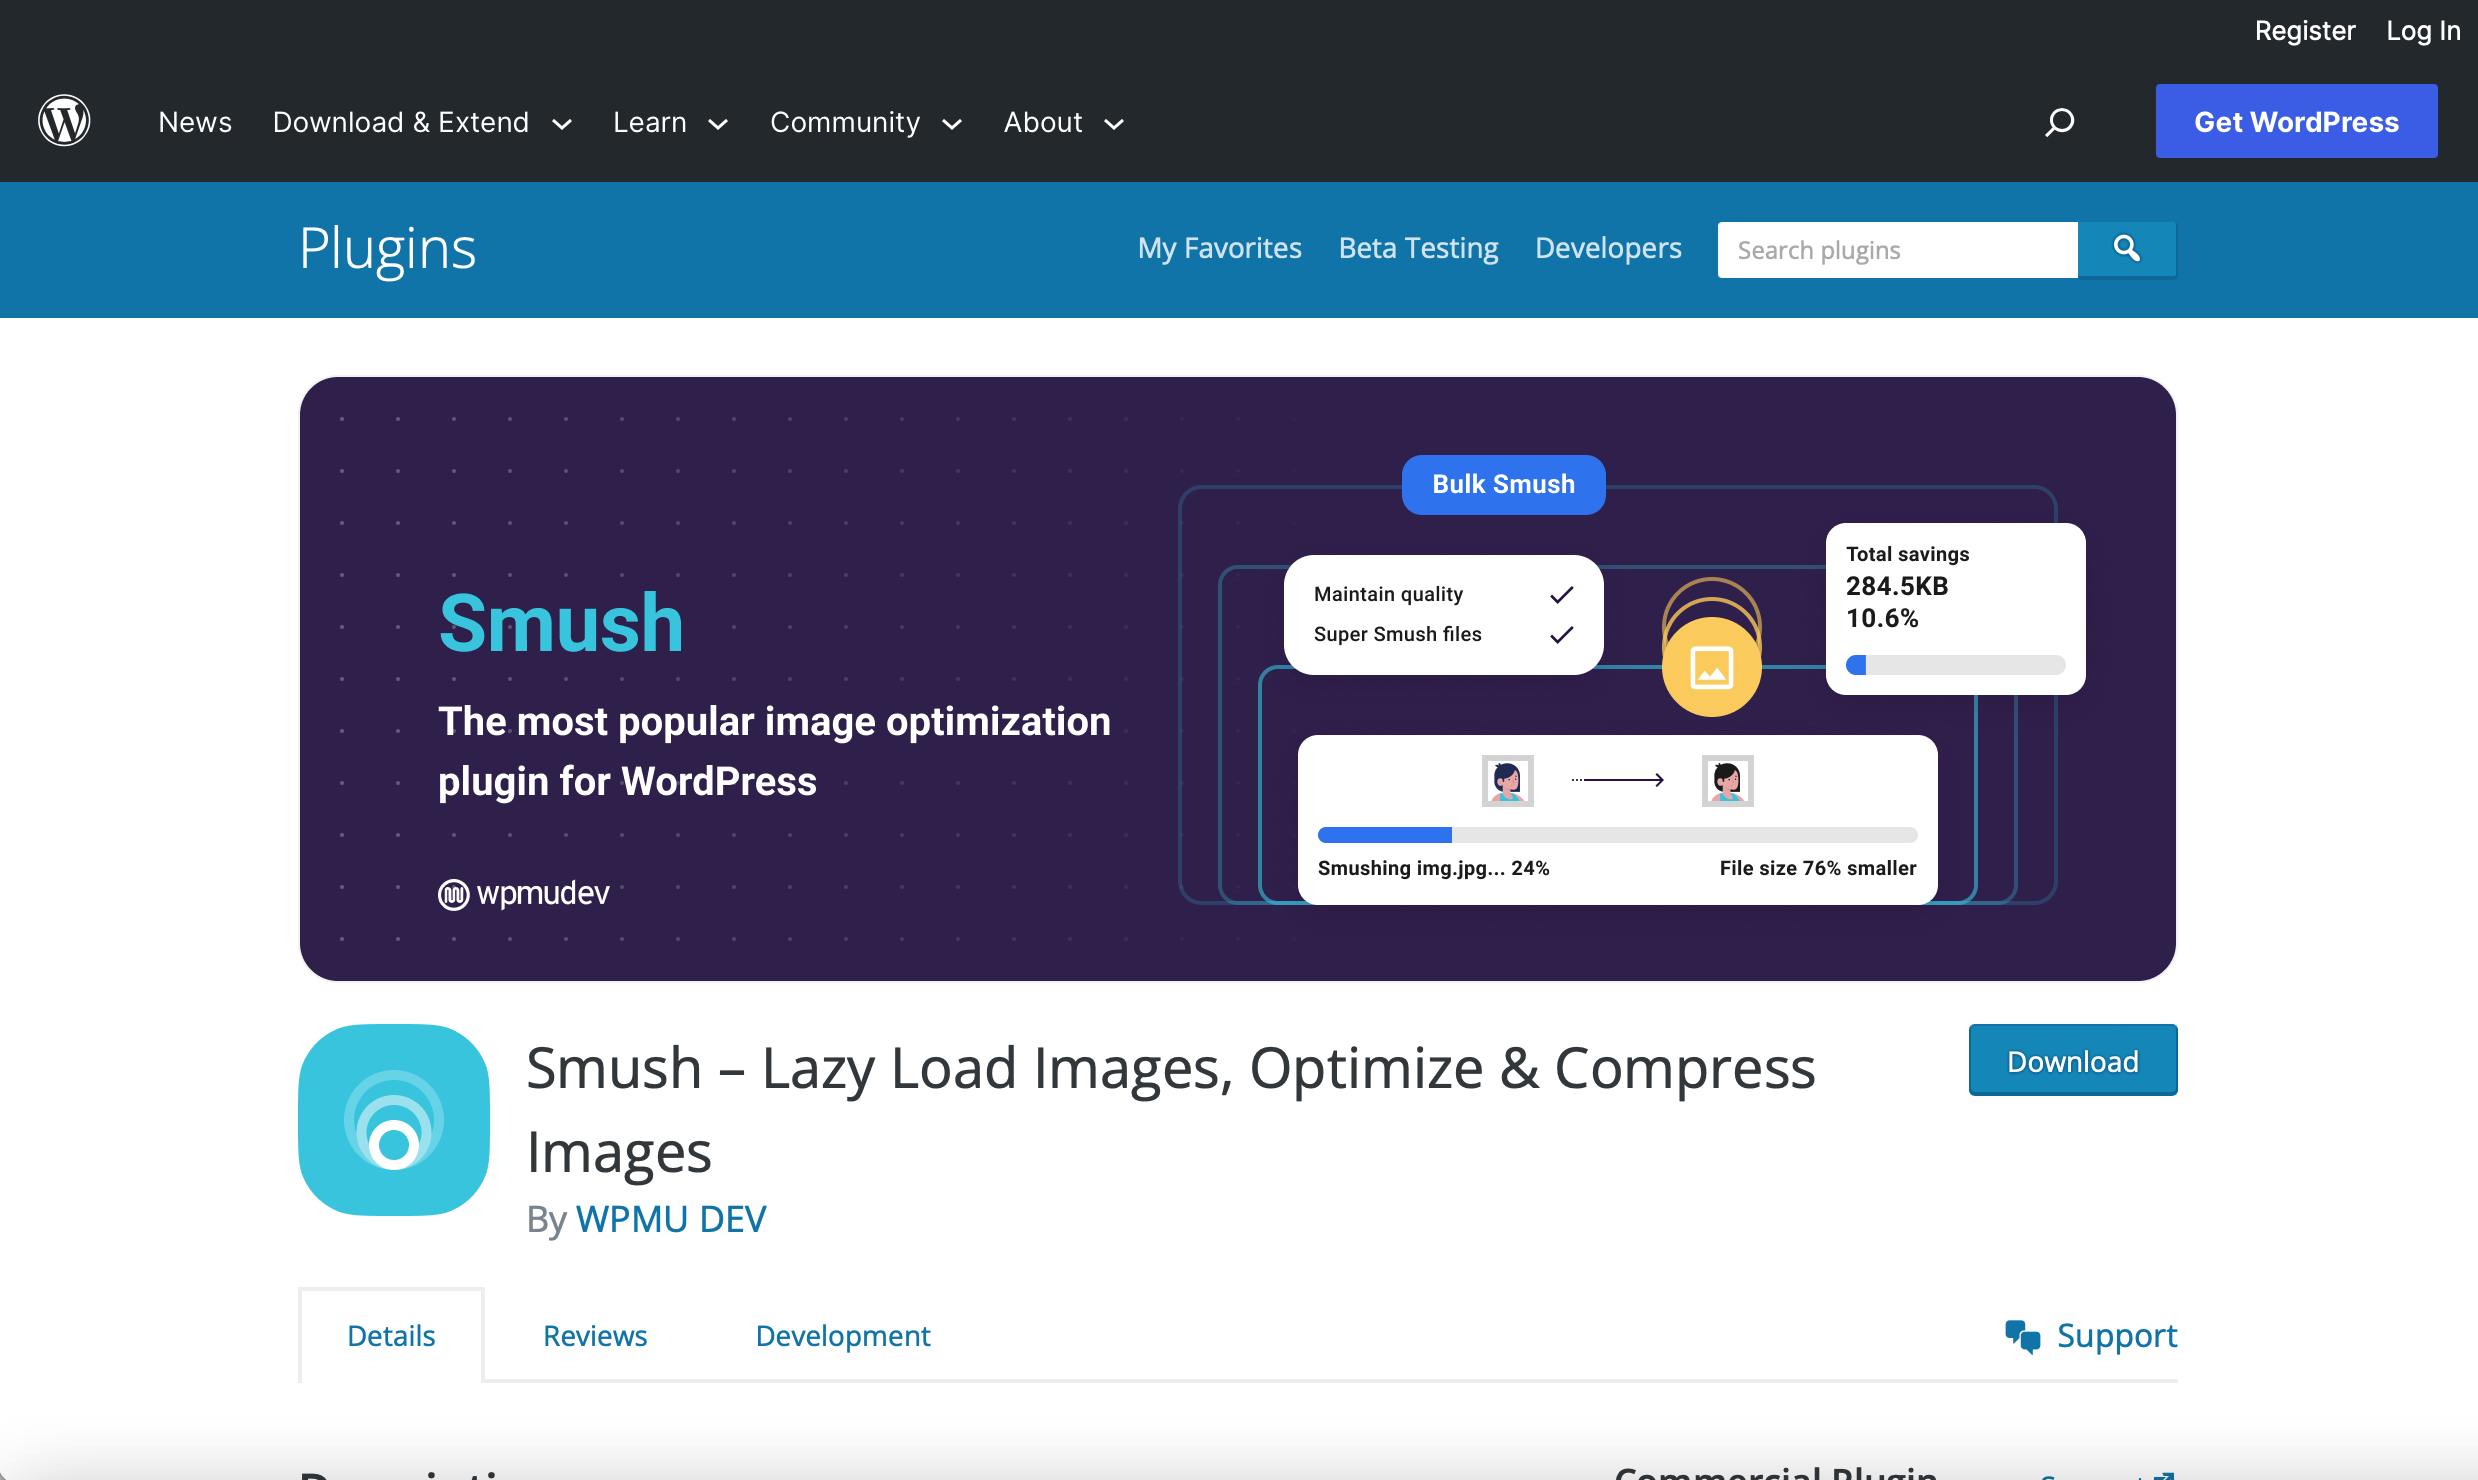This screenshot has height=1480, width=2478.
Task: Expand the About menu chevron
Action: click(x=1114, y=124)
